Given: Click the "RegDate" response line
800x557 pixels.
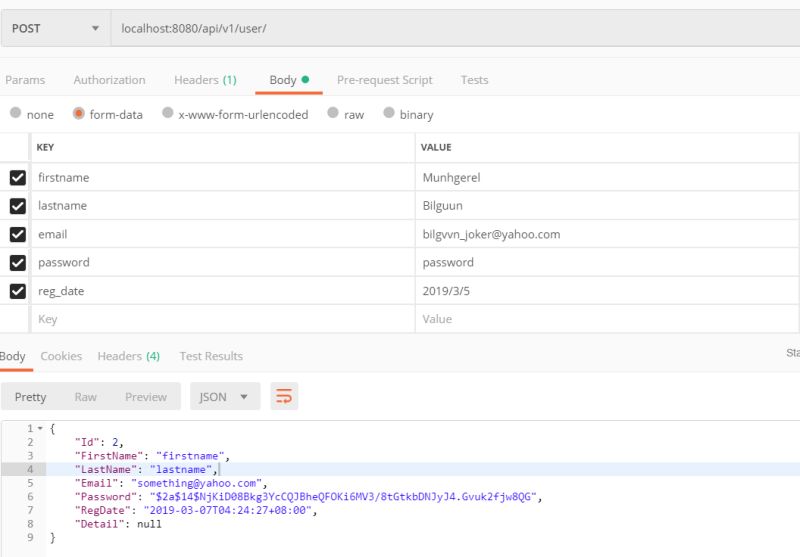Looking at the screenshot, I should pos(196,511).
